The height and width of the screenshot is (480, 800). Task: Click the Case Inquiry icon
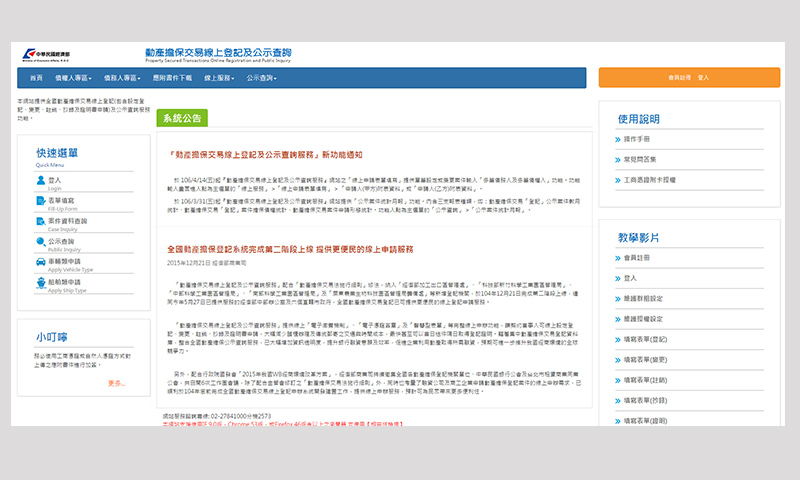[x=41, y=221]
